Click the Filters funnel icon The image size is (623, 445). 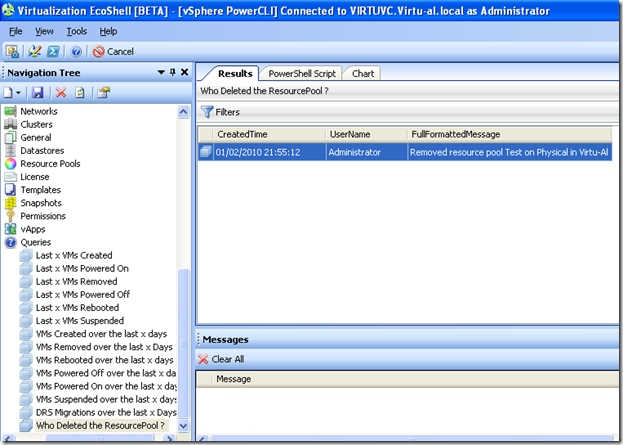(x=207, y=112)
